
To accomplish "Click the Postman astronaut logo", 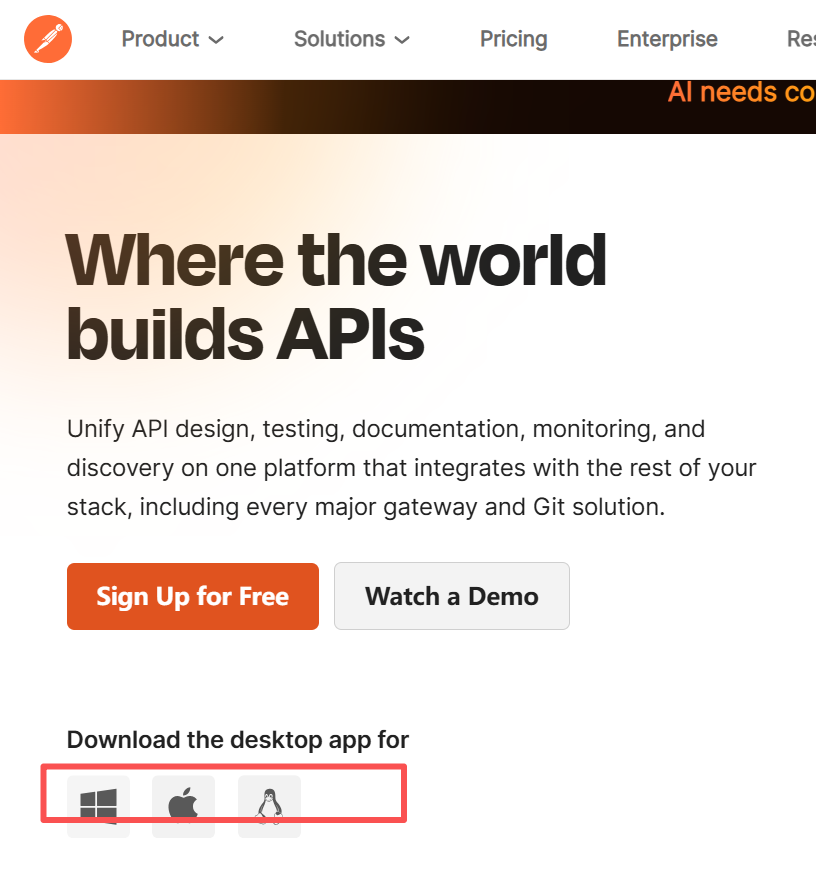I will click(x=48, y=39).
